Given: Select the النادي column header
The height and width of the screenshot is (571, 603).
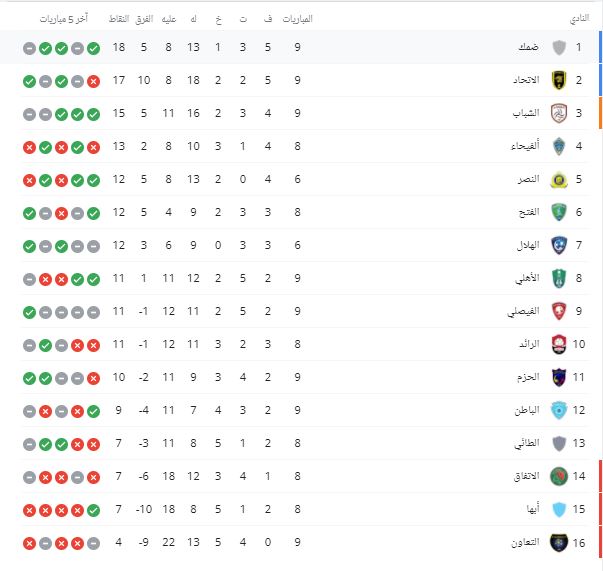Looking at the screenshot, I should point(579,19).
